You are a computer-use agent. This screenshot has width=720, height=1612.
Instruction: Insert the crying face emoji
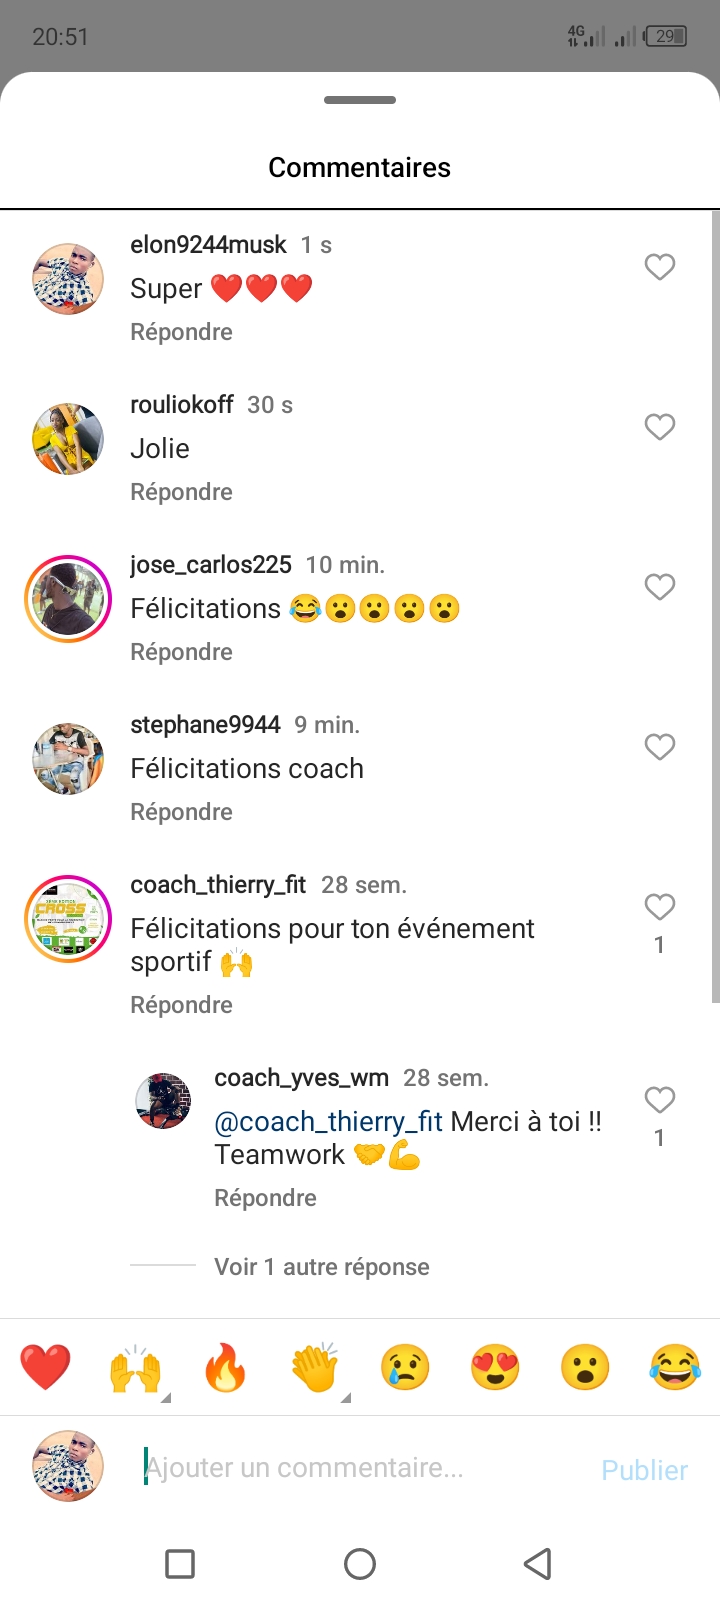[405, 1367]
